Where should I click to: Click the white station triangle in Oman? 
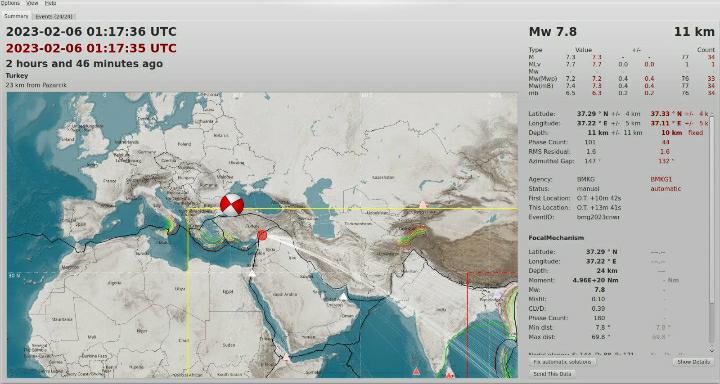pos(343,297)
